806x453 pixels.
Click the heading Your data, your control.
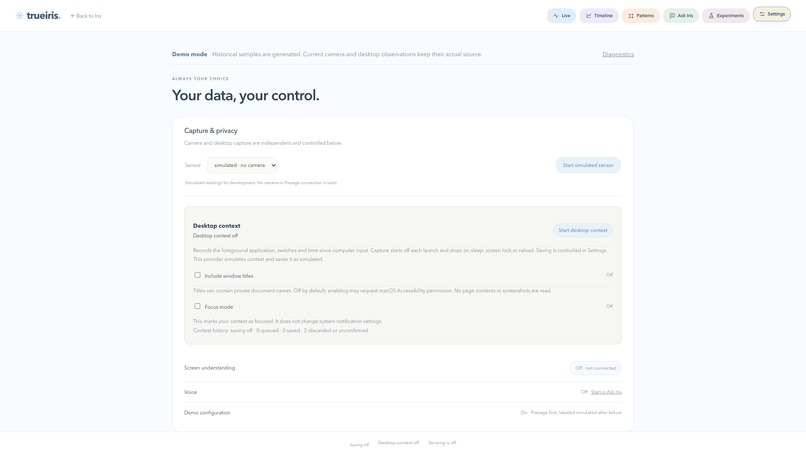point(245,96)
